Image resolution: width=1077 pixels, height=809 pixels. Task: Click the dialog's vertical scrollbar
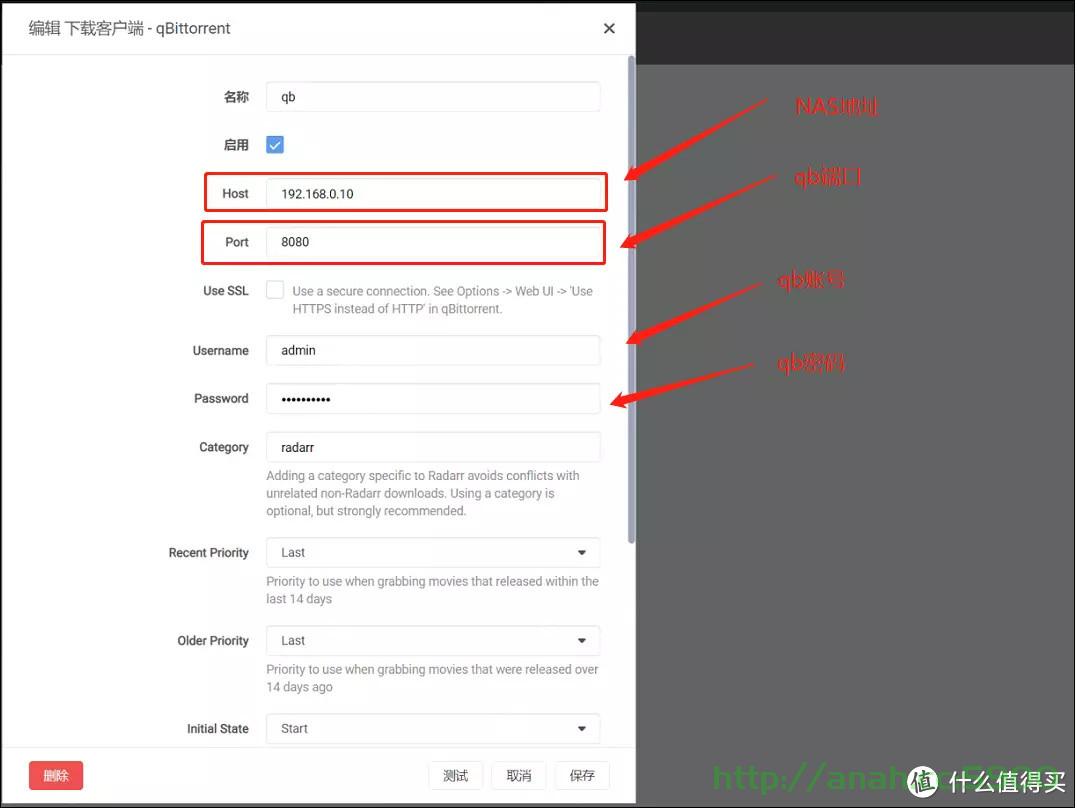point(631,299)
